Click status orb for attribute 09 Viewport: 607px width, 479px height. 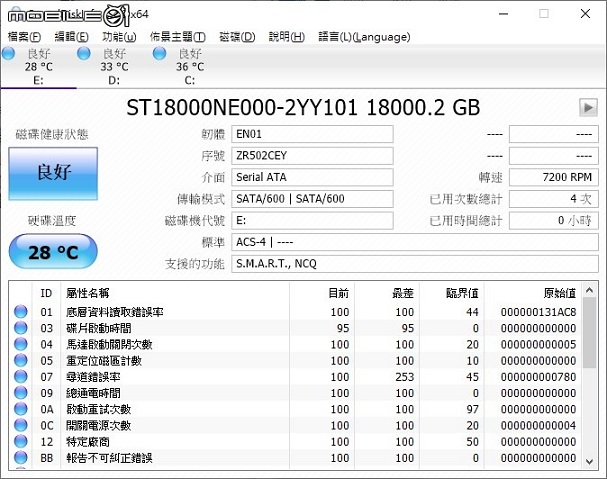click(x=21, y=393)
